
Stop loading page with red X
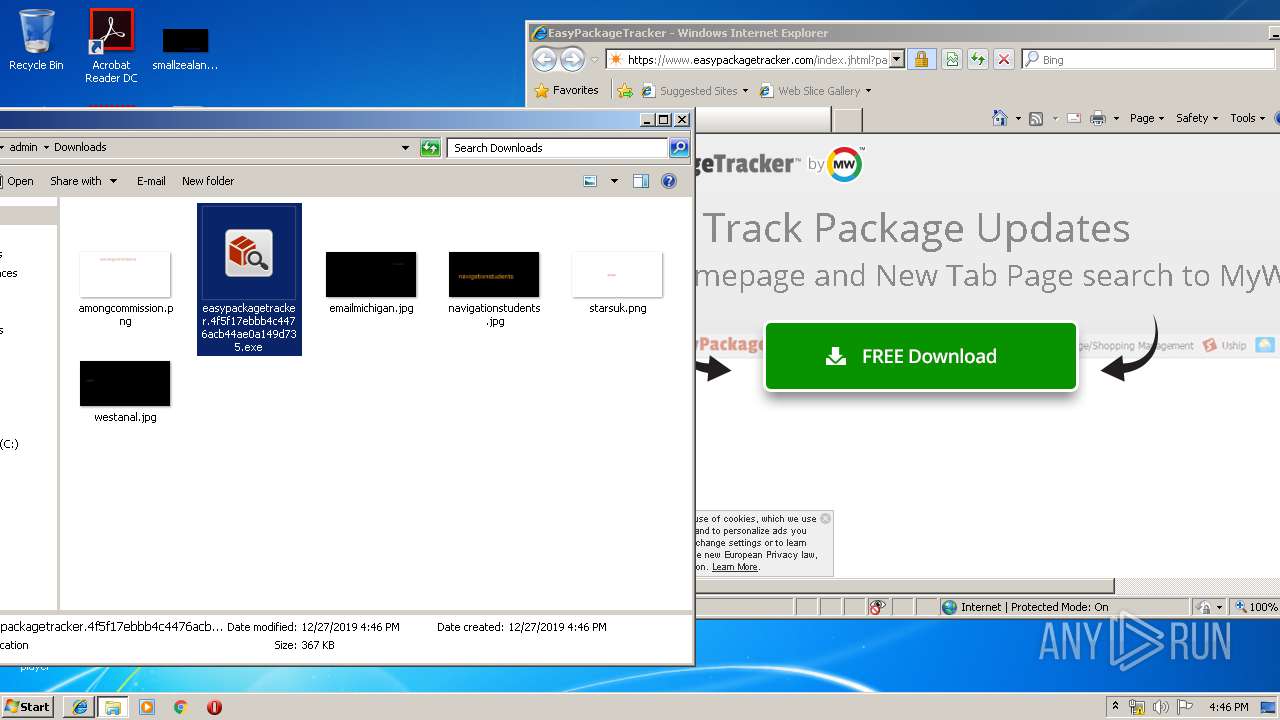[x=1004, y=60]
